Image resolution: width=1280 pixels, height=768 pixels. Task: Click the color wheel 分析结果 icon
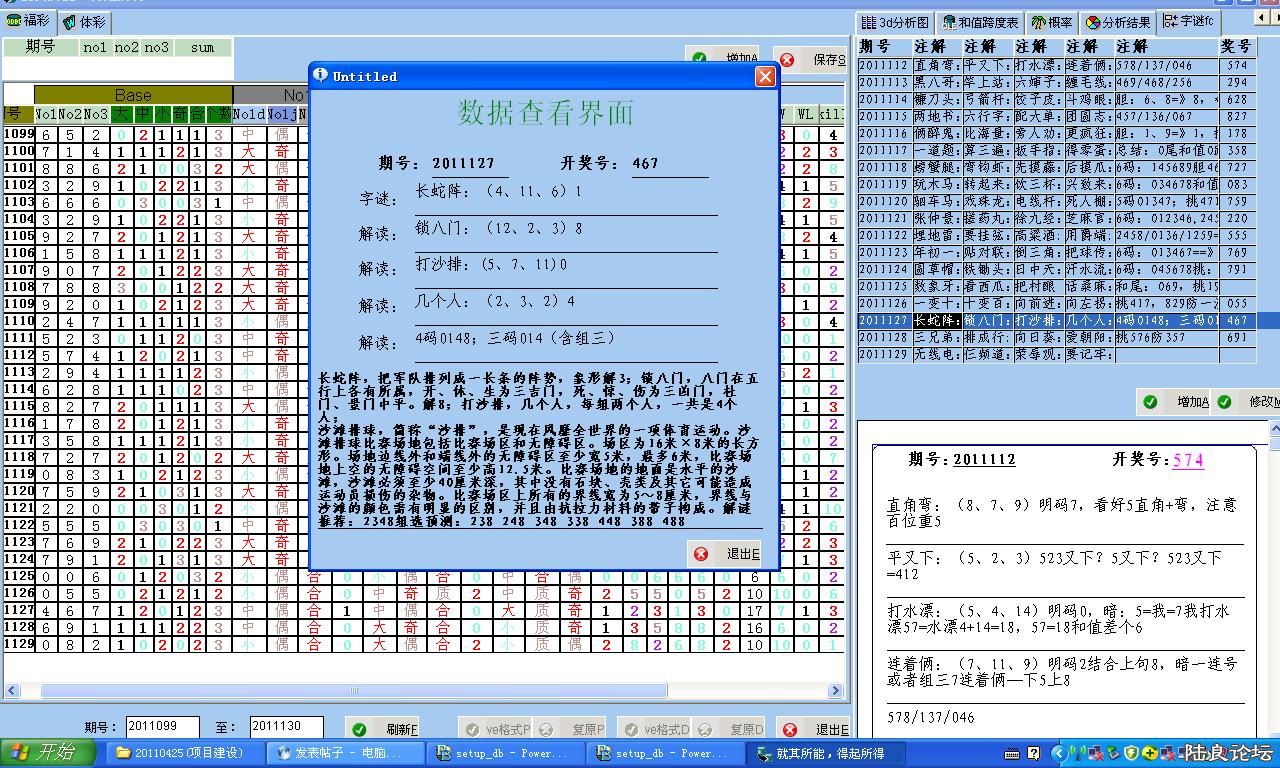pyautogui.click(x=1093, y=22)
